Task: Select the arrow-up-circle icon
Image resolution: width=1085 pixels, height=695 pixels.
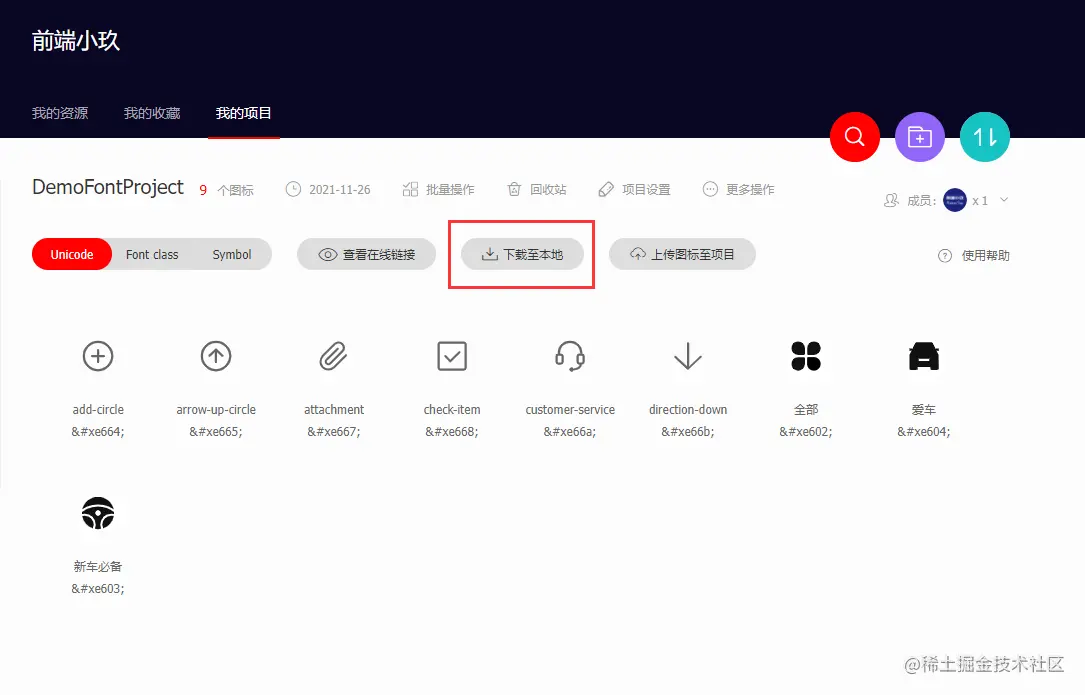Action: [x=215, y=355]
